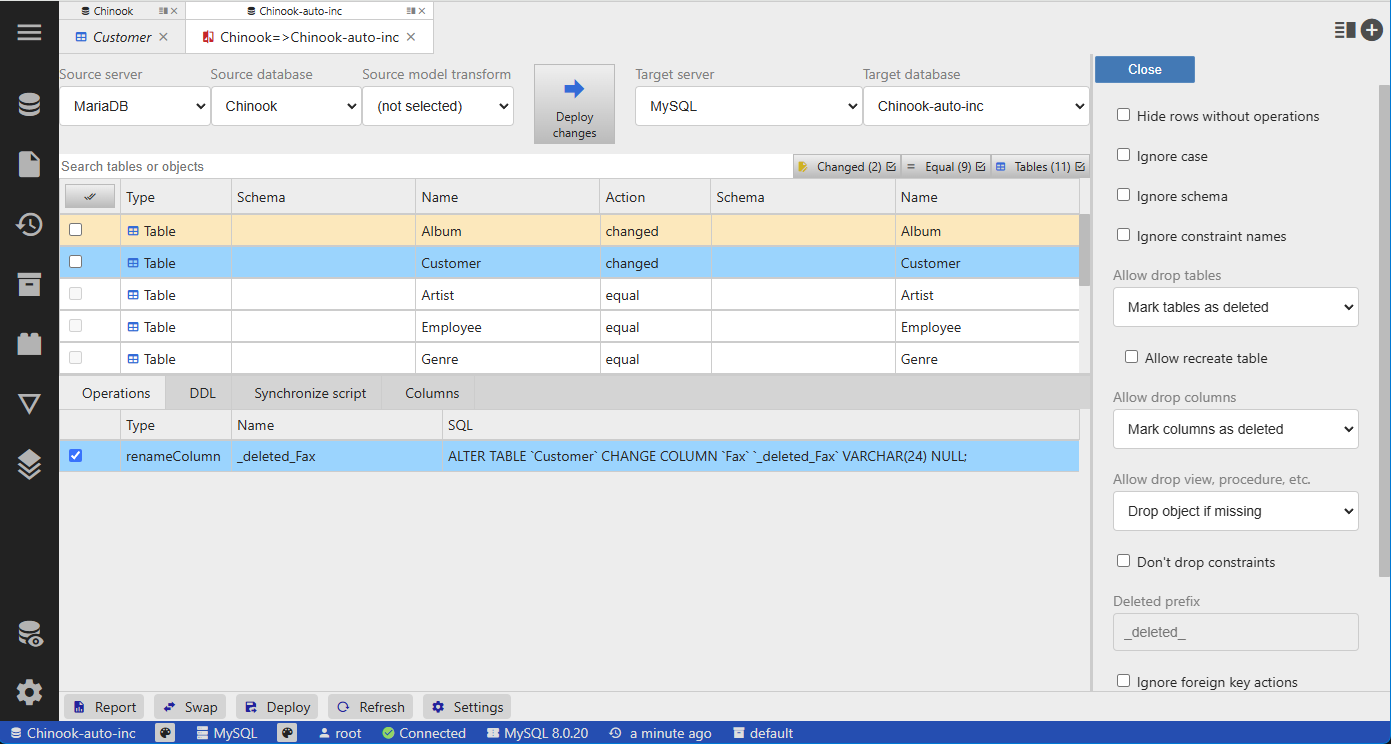Screen dimensions: 1391x744
Task: Click the plus add icon at top right
Action: pyautogui.click(x=1371, y=30)
